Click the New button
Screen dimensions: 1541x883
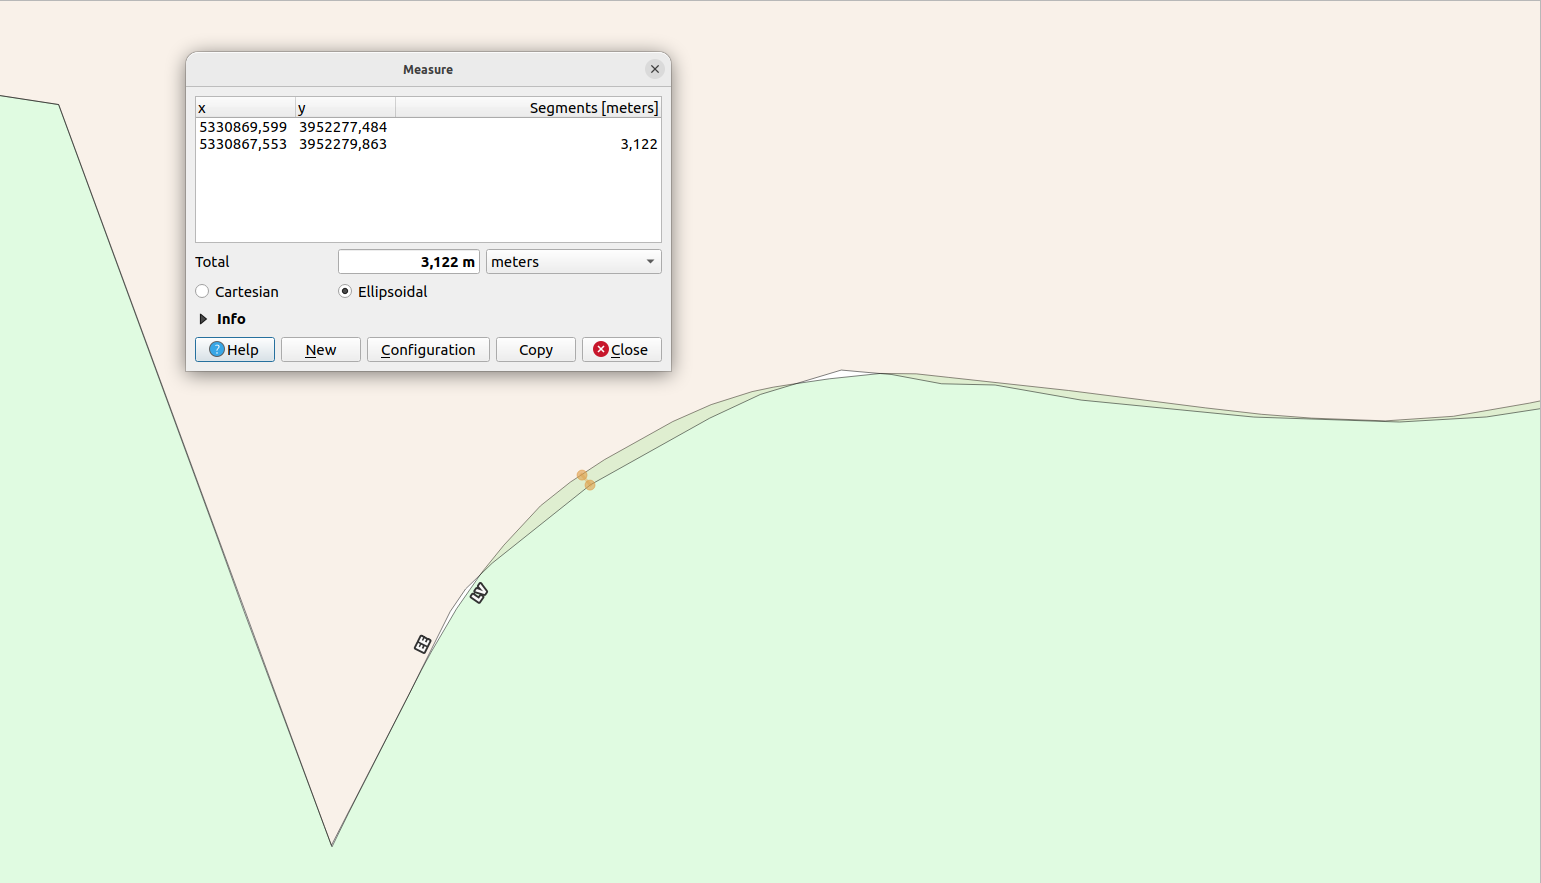[x=321, y=350]
